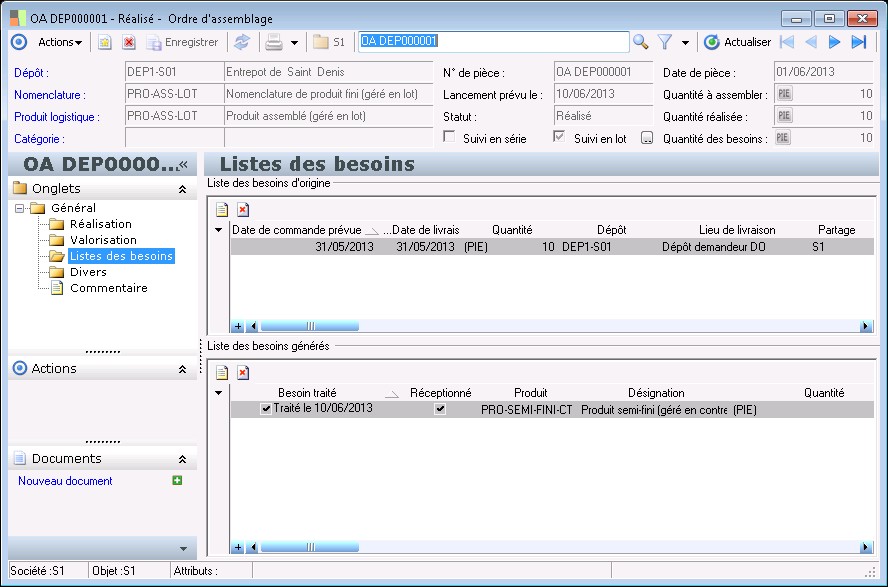Go to the last record arrow
The image size is (888, 587).
point(858,42)
